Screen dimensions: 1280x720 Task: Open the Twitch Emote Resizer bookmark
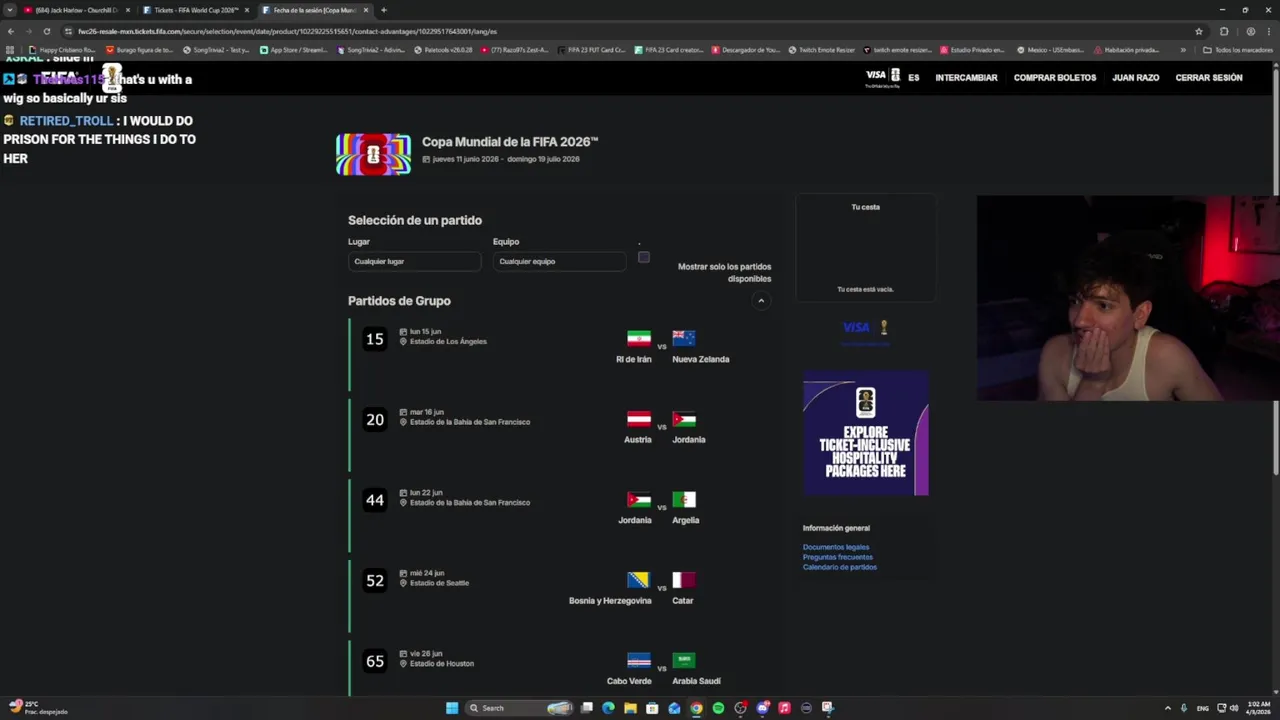click(821, 49)
